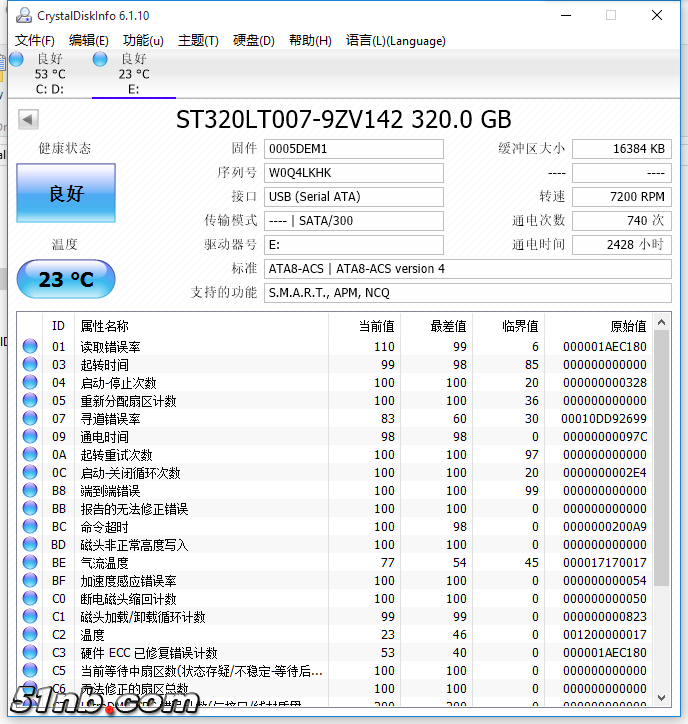The width and height of the screenshot is (688, 724).
Task: Click the drive letter field E:
Action: (x=354, y=245)
